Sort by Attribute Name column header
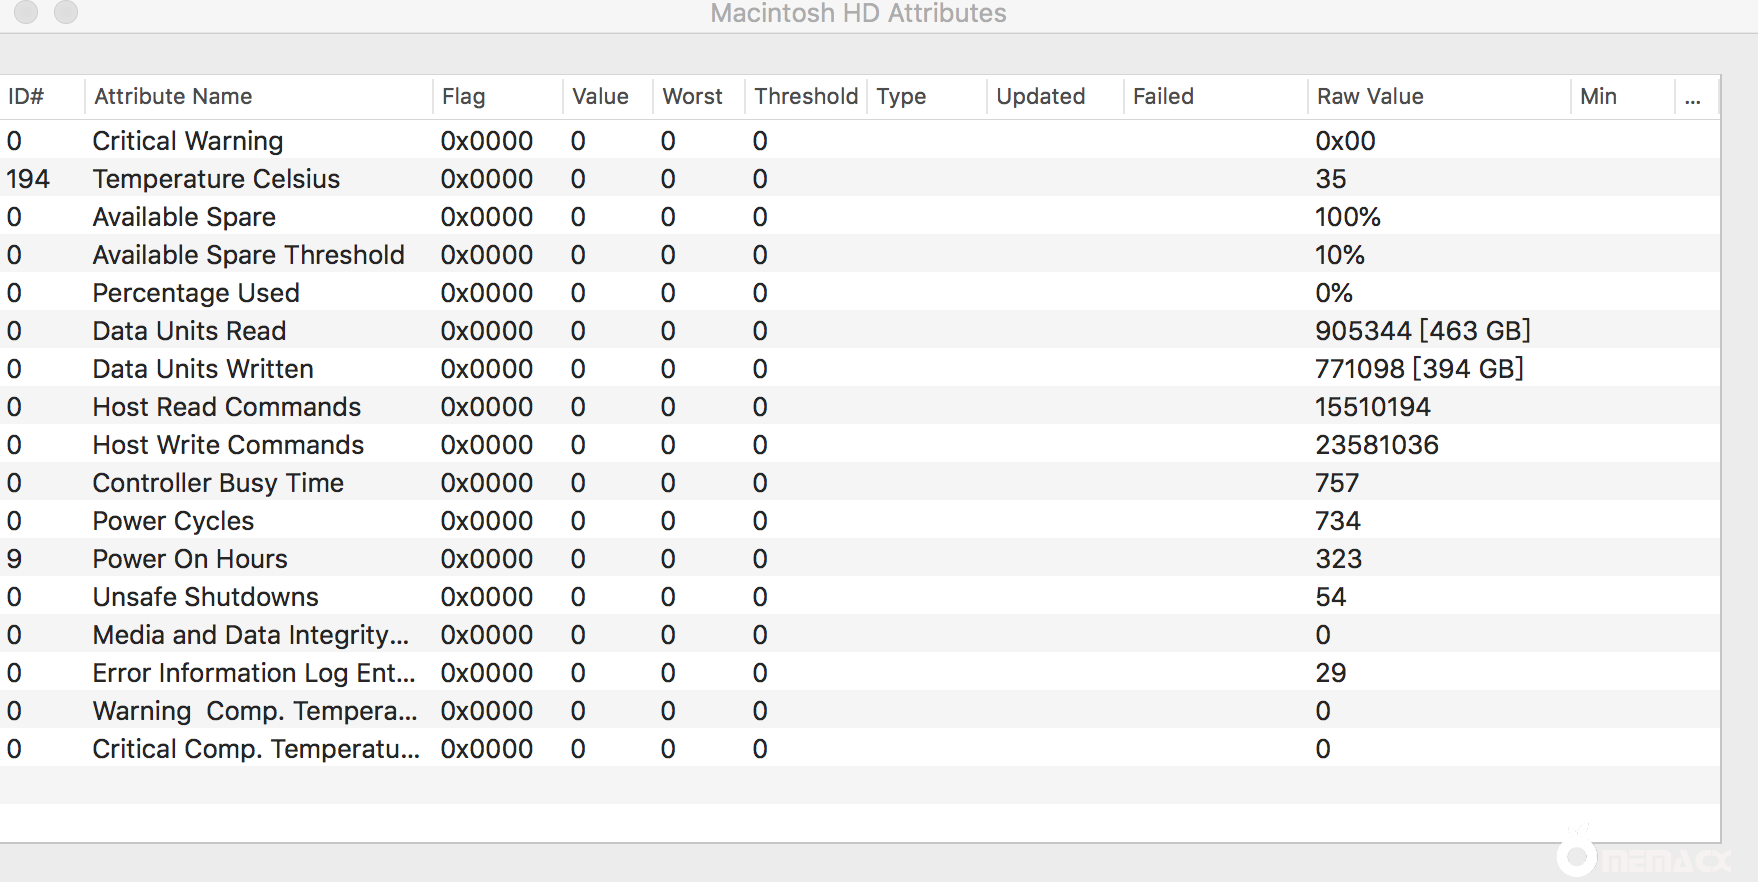This screenshot has height=882, width=1758. (173, 97)
